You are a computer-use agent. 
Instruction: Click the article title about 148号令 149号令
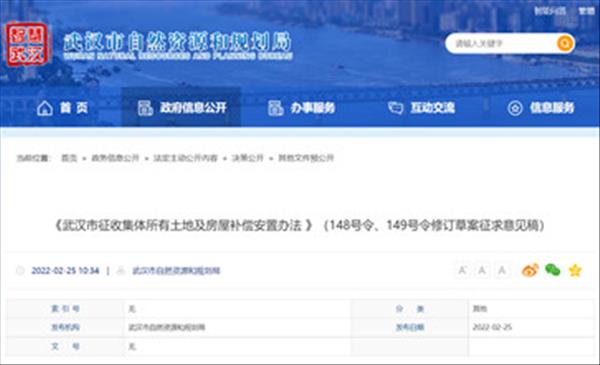tap(300, 225)
